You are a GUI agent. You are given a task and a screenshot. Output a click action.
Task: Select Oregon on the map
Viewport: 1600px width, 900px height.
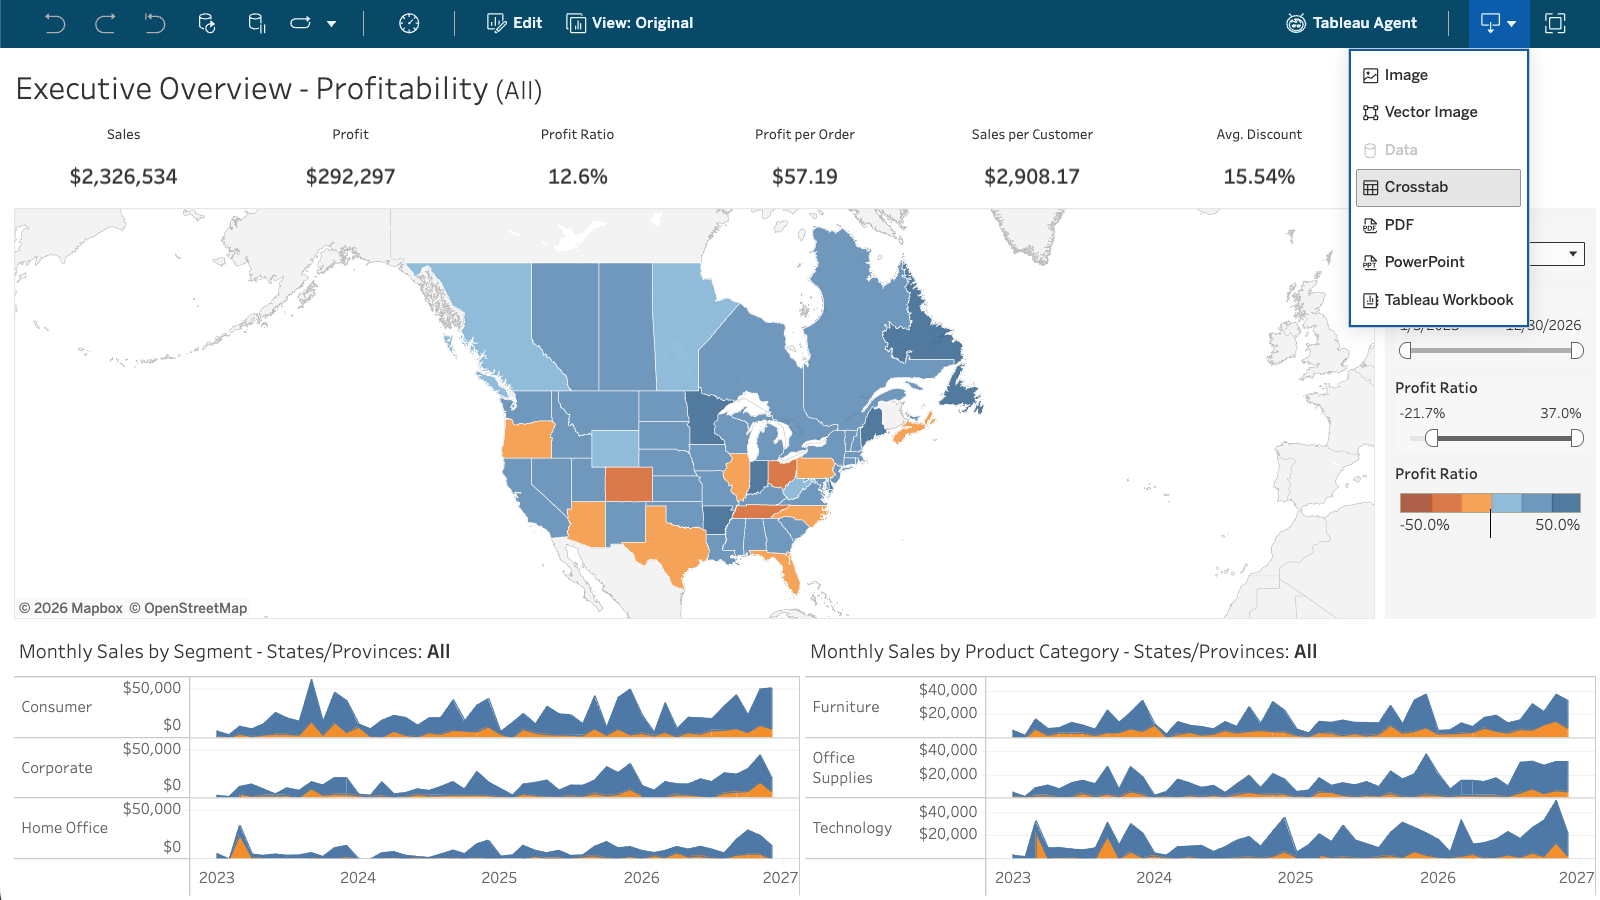528,438
